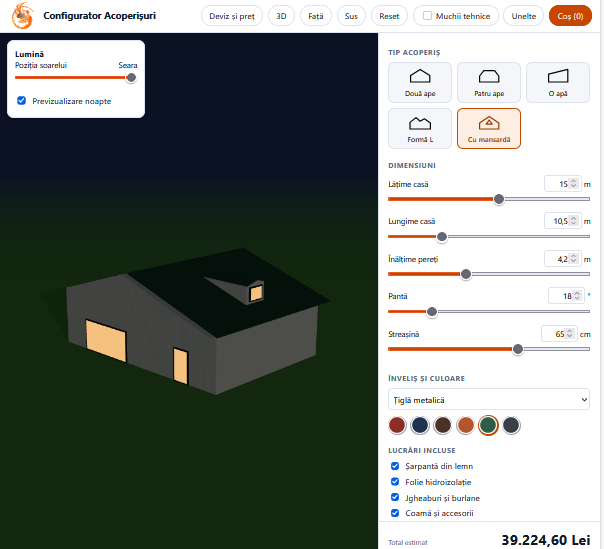Select the Cu mansardă roof type
The image size is (604, 549).
click(x=489, y=128)
